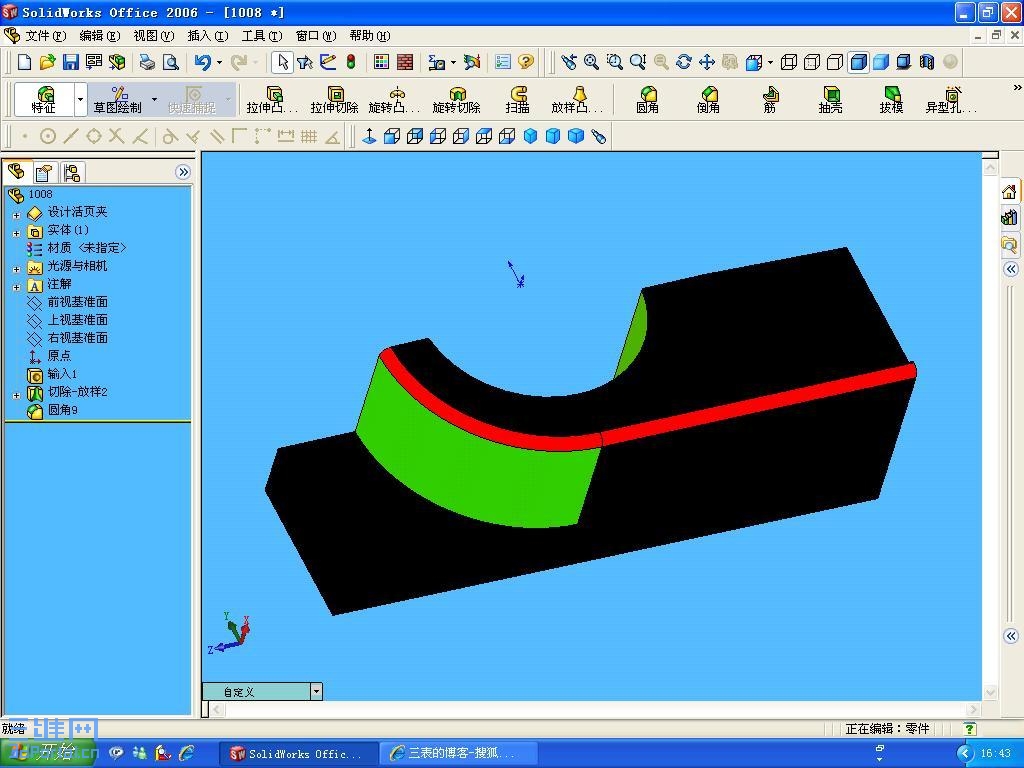Click the 旋转切除 revolved cut tool

click(456, 100)
